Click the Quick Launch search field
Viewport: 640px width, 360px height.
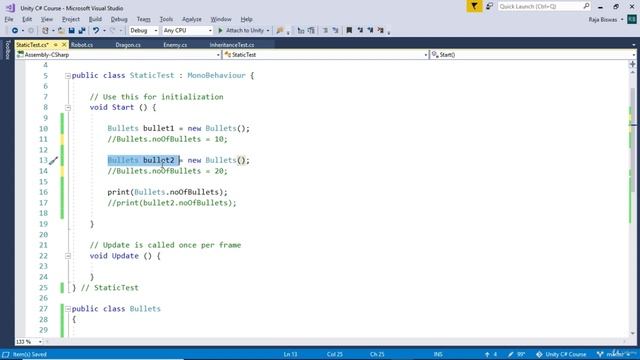click(x=544, y=6)
